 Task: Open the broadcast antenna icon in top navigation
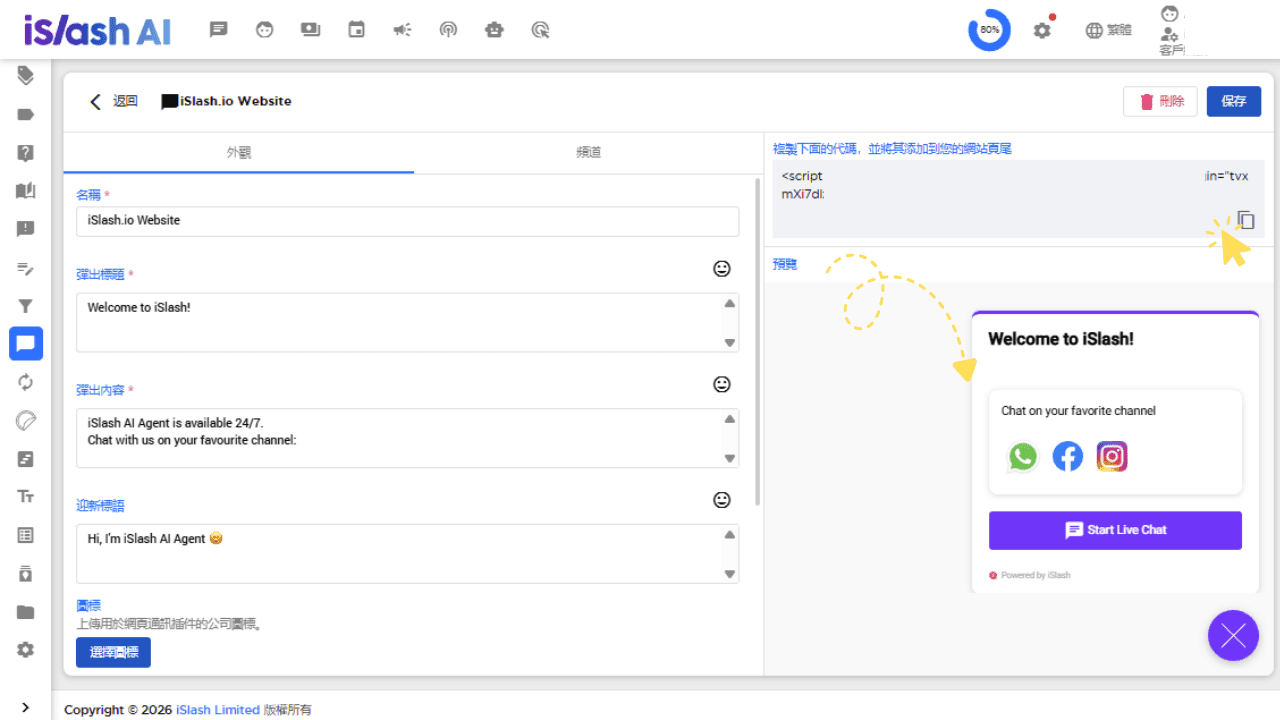click(448, 30)
